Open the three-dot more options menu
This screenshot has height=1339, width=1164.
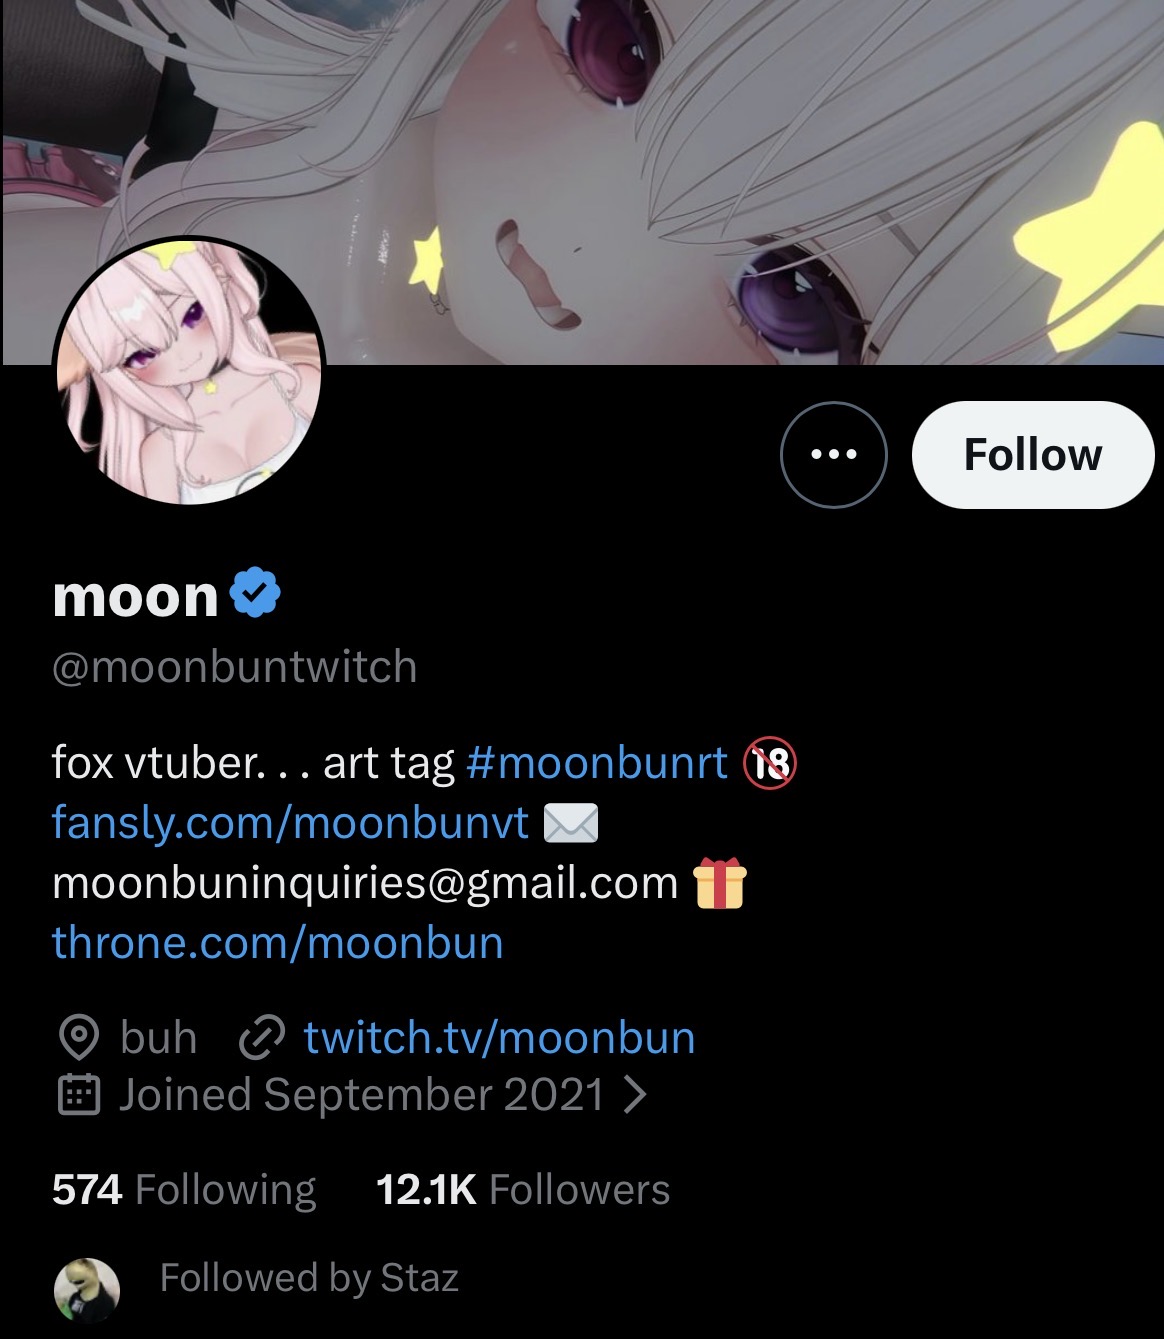click(x=833, y=454)
